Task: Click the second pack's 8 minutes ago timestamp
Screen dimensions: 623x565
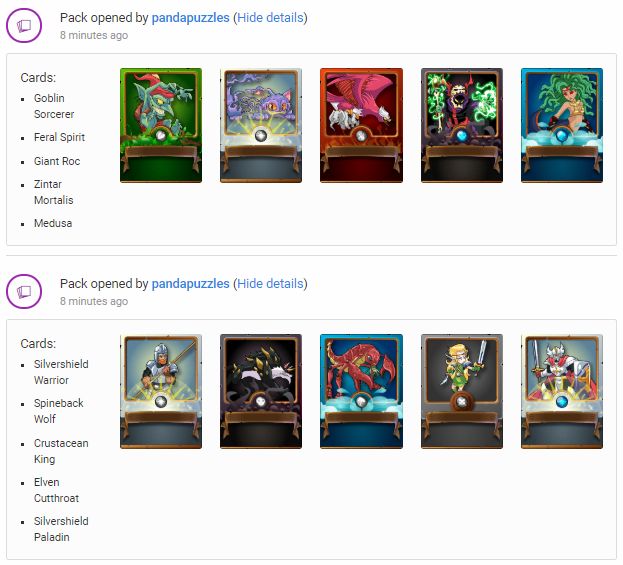Action: tap(94, 301)
